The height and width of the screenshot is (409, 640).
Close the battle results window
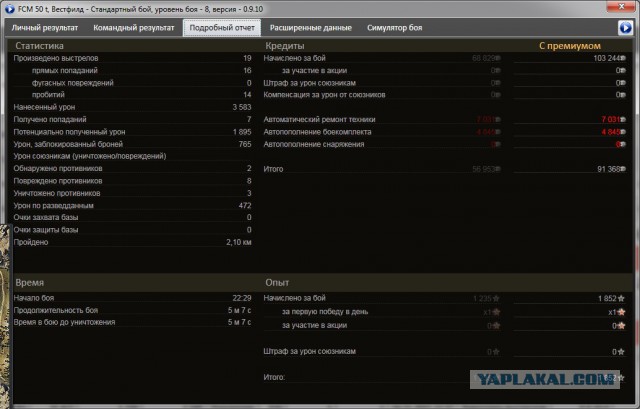pos(621,6)
